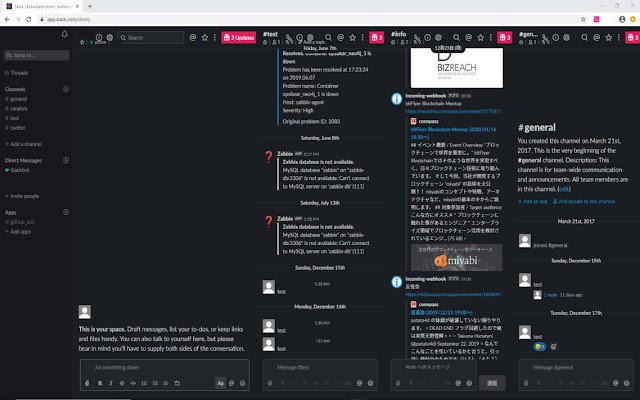Click Message #test input box
The image size is (640, 400).
point(320,367)
